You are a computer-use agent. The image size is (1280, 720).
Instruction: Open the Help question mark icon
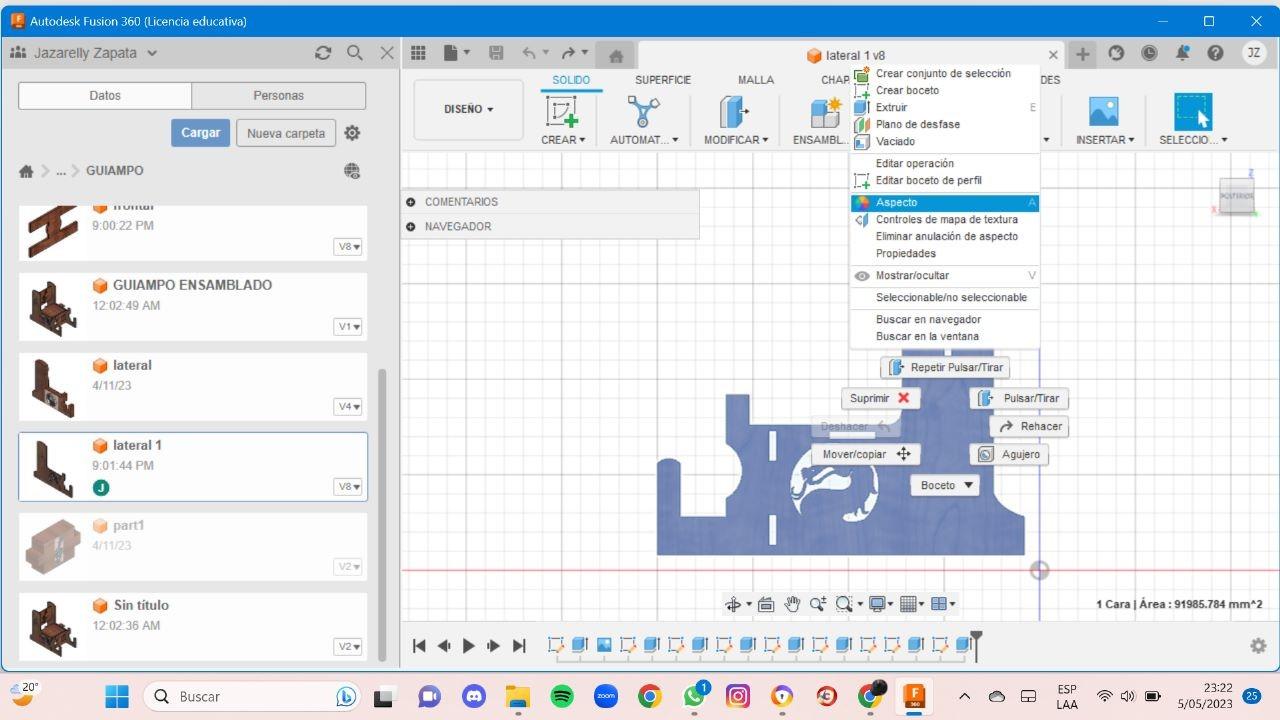pos(1215,54)
